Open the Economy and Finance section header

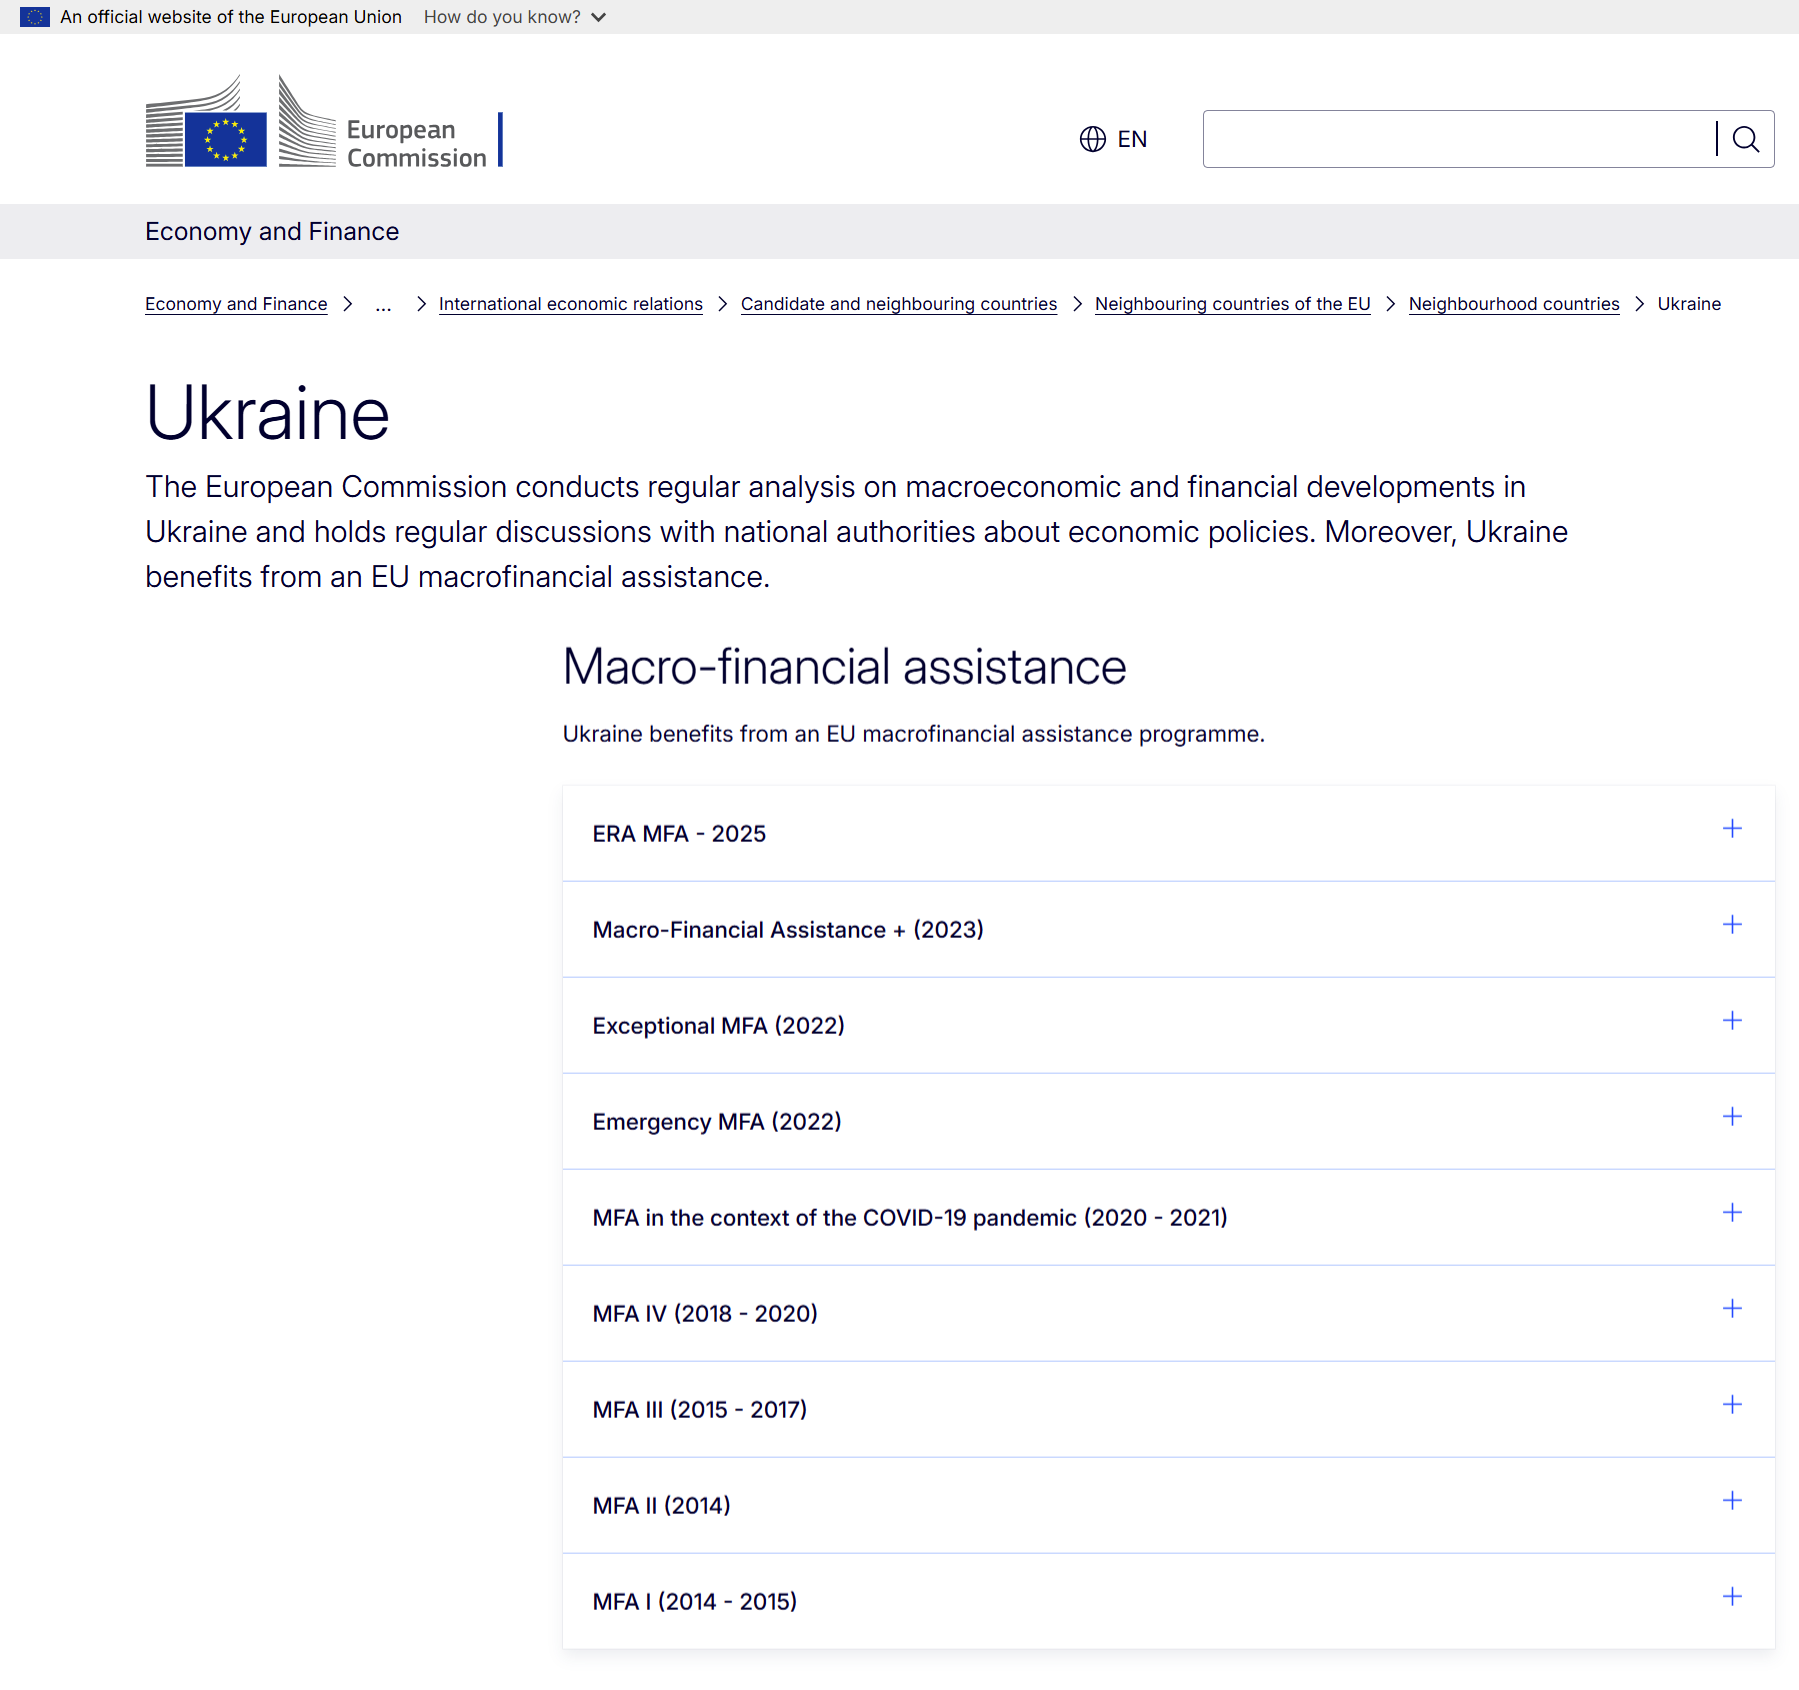[272, 231]
